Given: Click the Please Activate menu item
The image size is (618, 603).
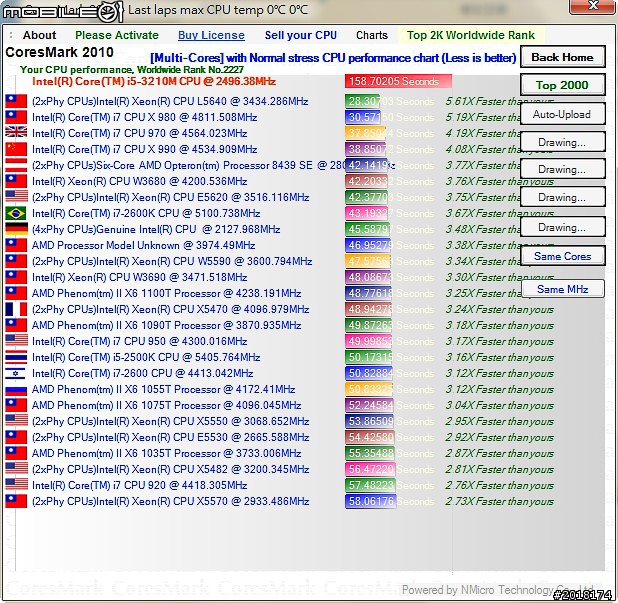Looking at the screenshot, I should tap(117, 35).
